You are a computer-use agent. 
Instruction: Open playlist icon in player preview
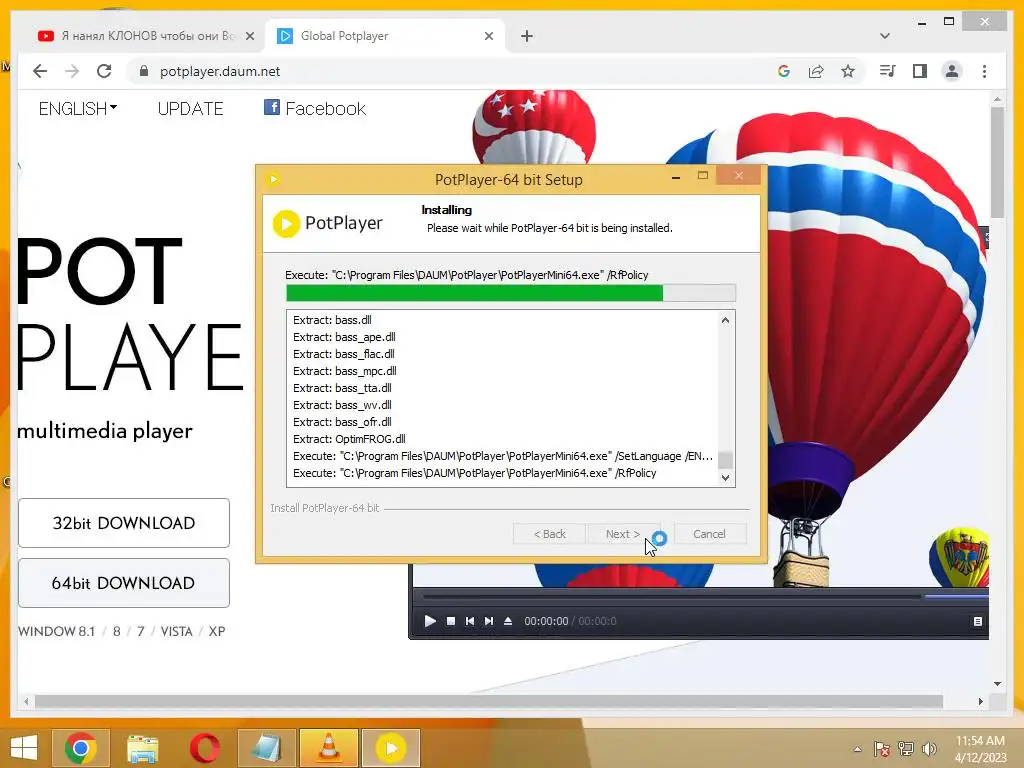(978, 621)
